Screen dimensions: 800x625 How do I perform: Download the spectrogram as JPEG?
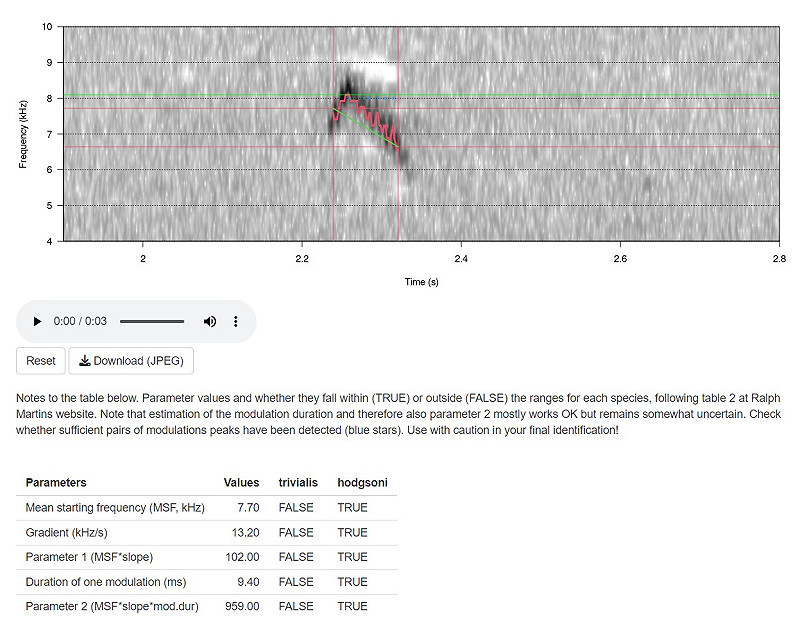(131, 361)
